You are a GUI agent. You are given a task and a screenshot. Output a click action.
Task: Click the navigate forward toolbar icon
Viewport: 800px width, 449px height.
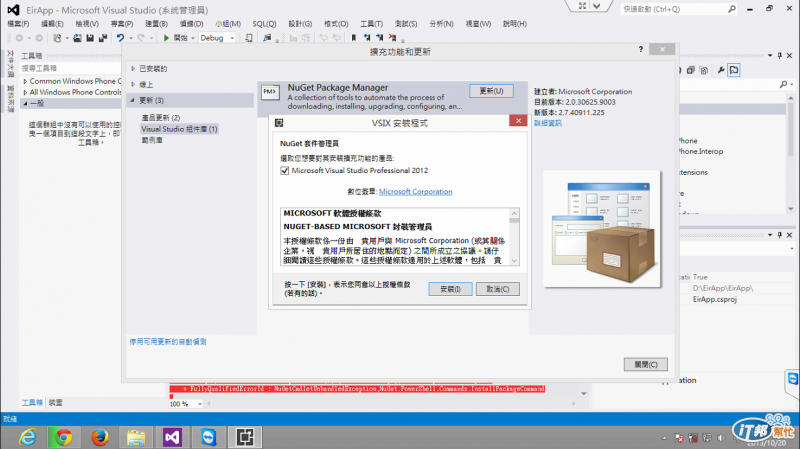click(39, 38)
